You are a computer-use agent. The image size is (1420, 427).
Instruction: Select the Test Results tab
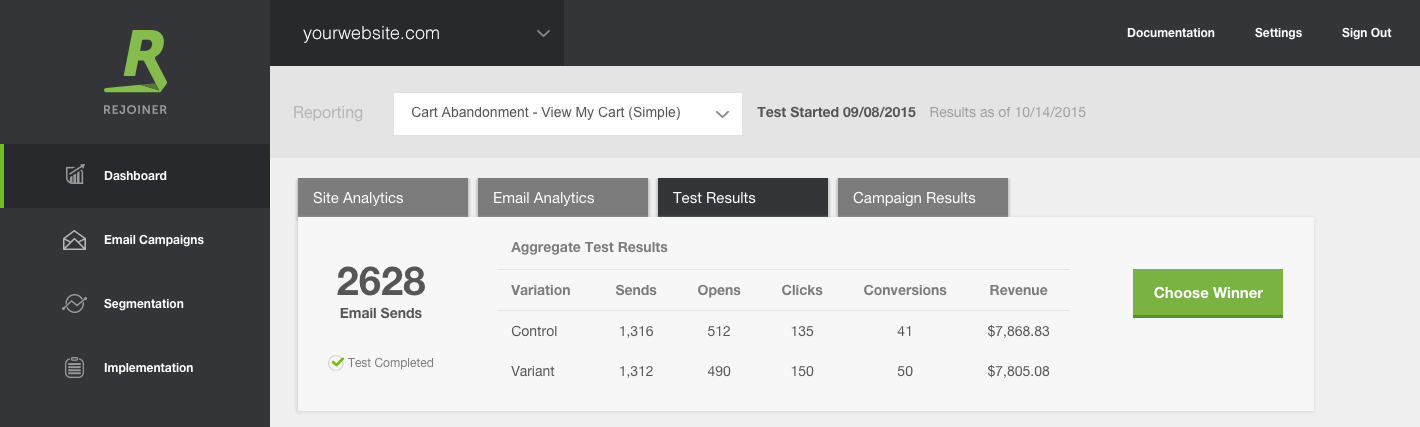pos(742,198)
